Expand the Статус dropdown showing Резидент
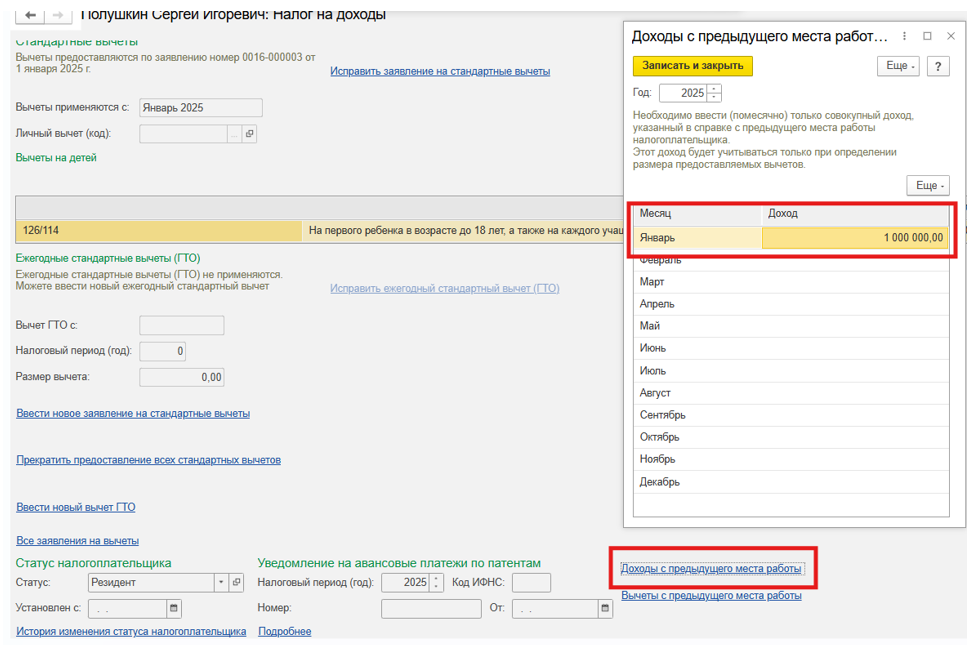This screenshot has width=971, height=645. click(x=220, y=583)
